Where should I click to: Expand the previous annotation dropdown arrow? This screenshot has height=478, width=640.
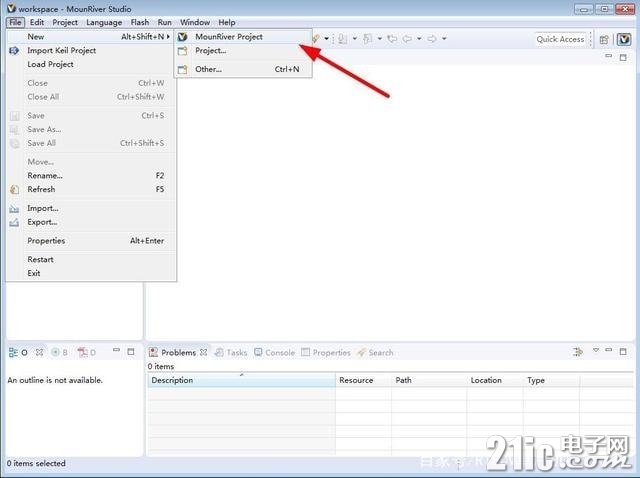pyautogui.click(x=380, y=39)
